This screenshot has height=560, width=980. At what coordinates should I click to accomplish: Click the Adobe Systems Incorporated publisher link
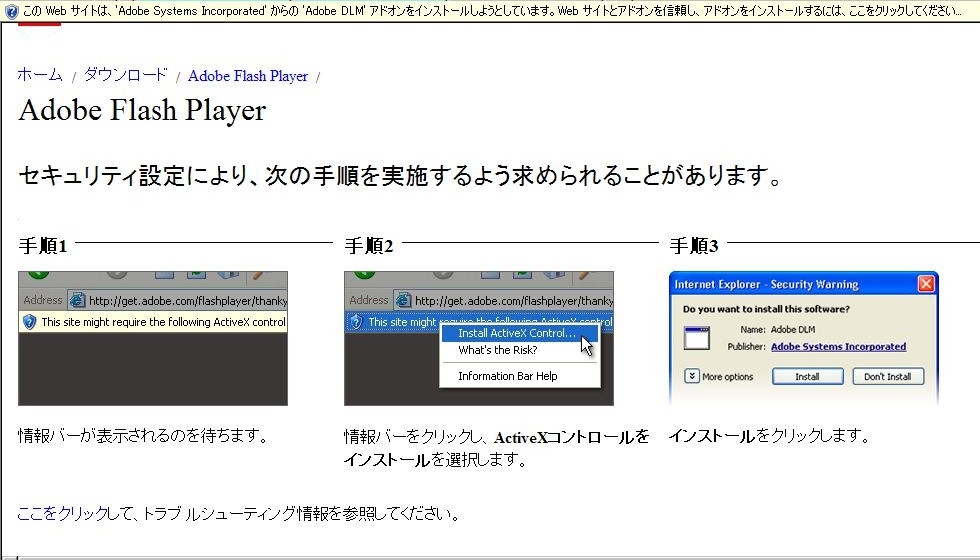(x=838, y=346)
